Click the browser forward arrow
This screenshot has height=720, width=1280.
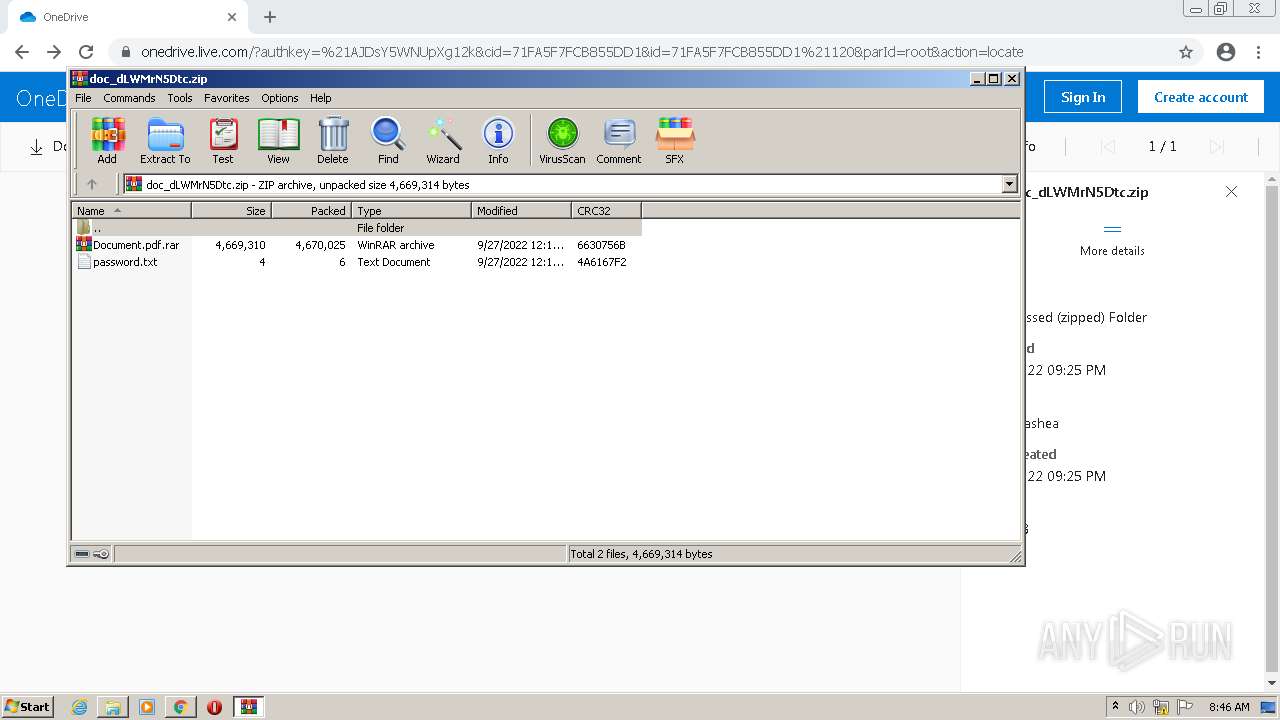tap(54, 52)
